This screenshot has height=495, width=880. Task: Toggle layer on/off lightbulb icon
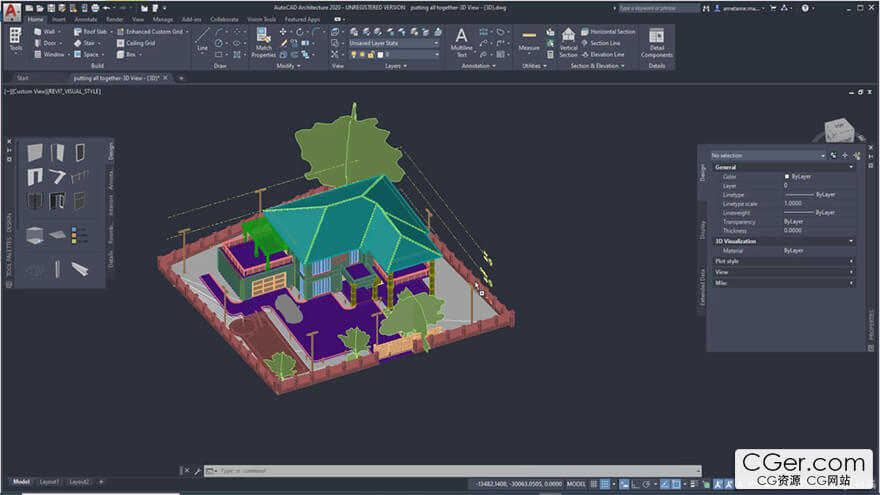point(352,55)
